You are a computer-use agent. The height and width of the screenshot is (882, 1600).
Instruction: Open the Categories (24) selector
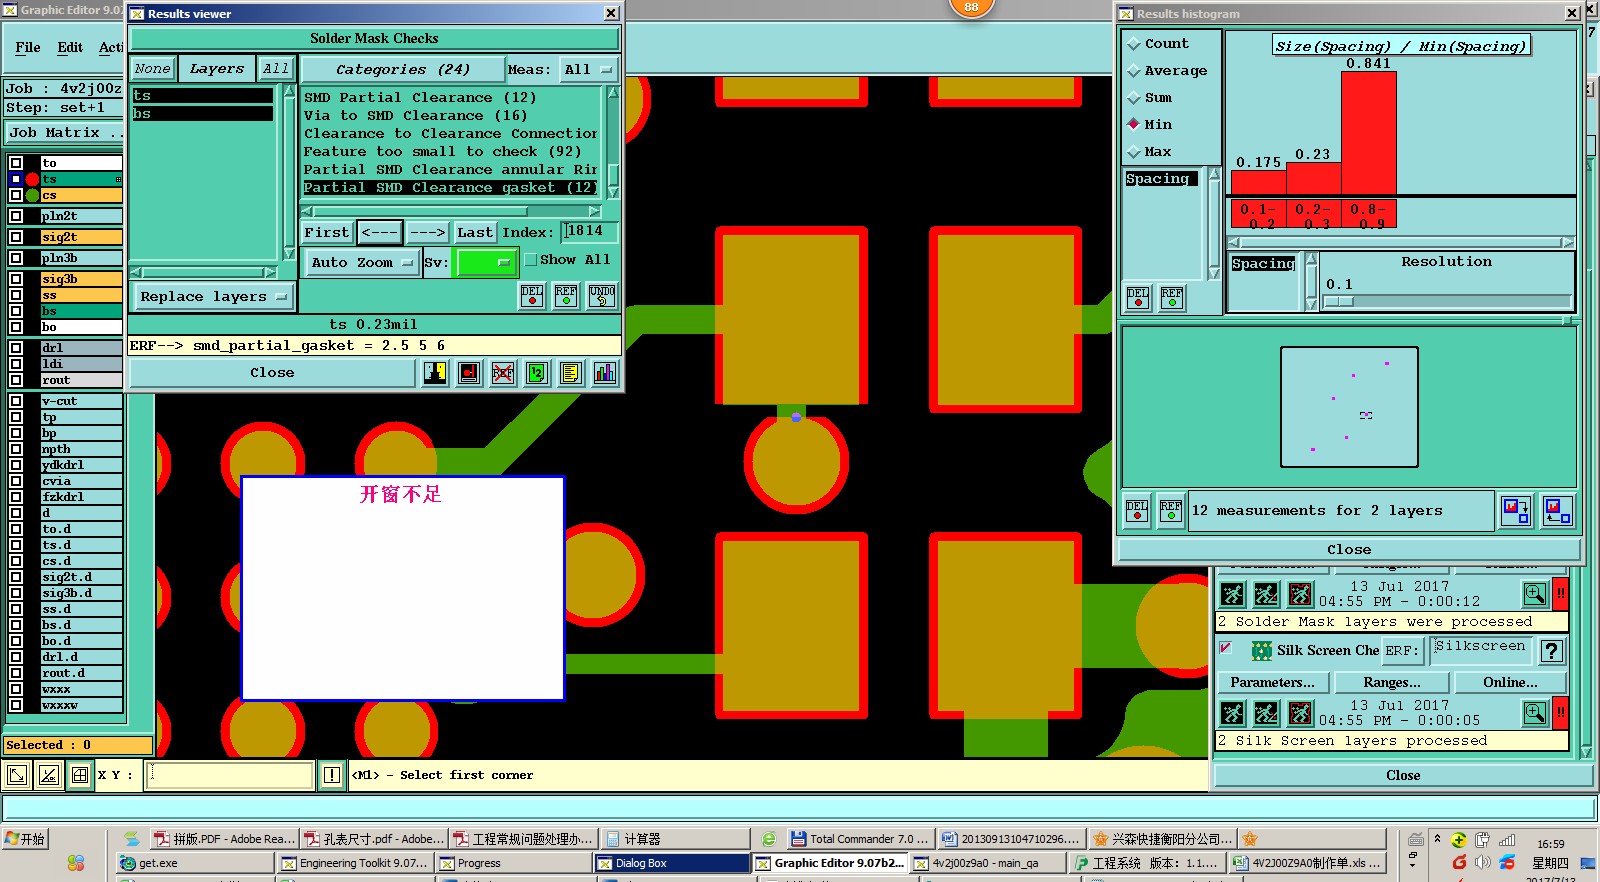tap(403, 70)
